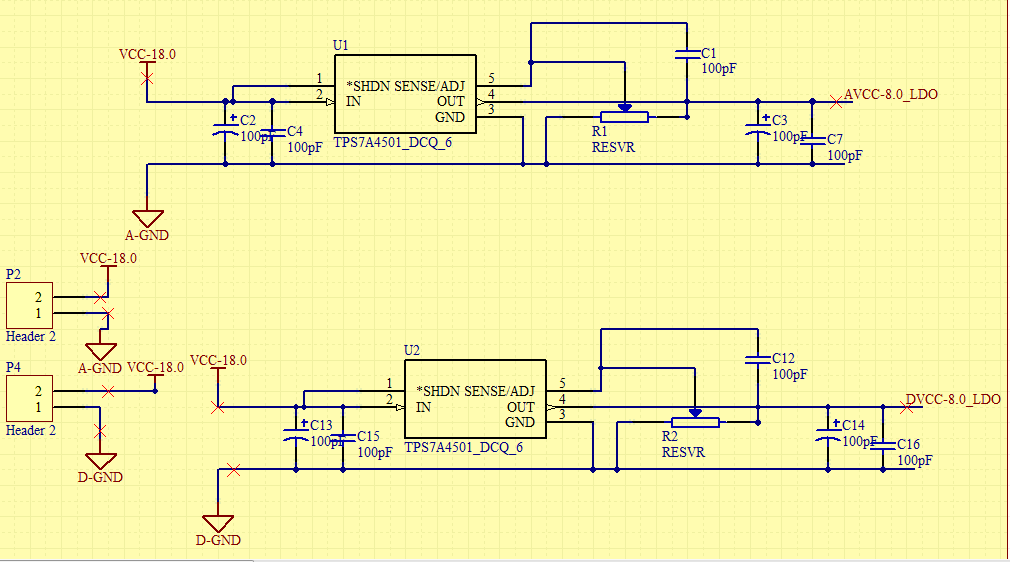
Task: Click A-GND ground symbol of U1 circuit
Action: pyautogui.click(x=148, y=218)
